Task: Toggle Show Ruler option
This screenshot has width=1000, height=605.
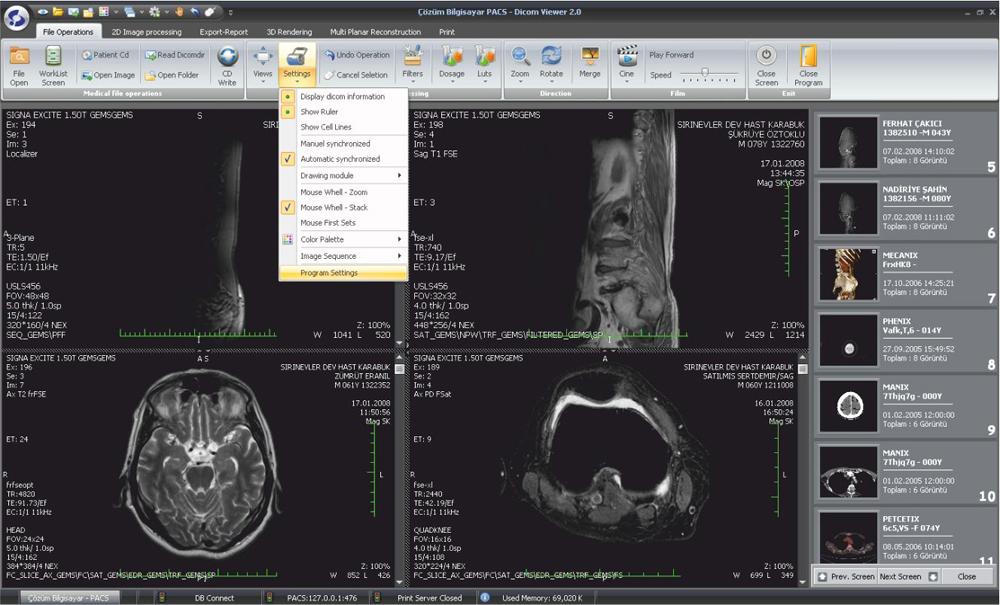Action: [343, 112]
